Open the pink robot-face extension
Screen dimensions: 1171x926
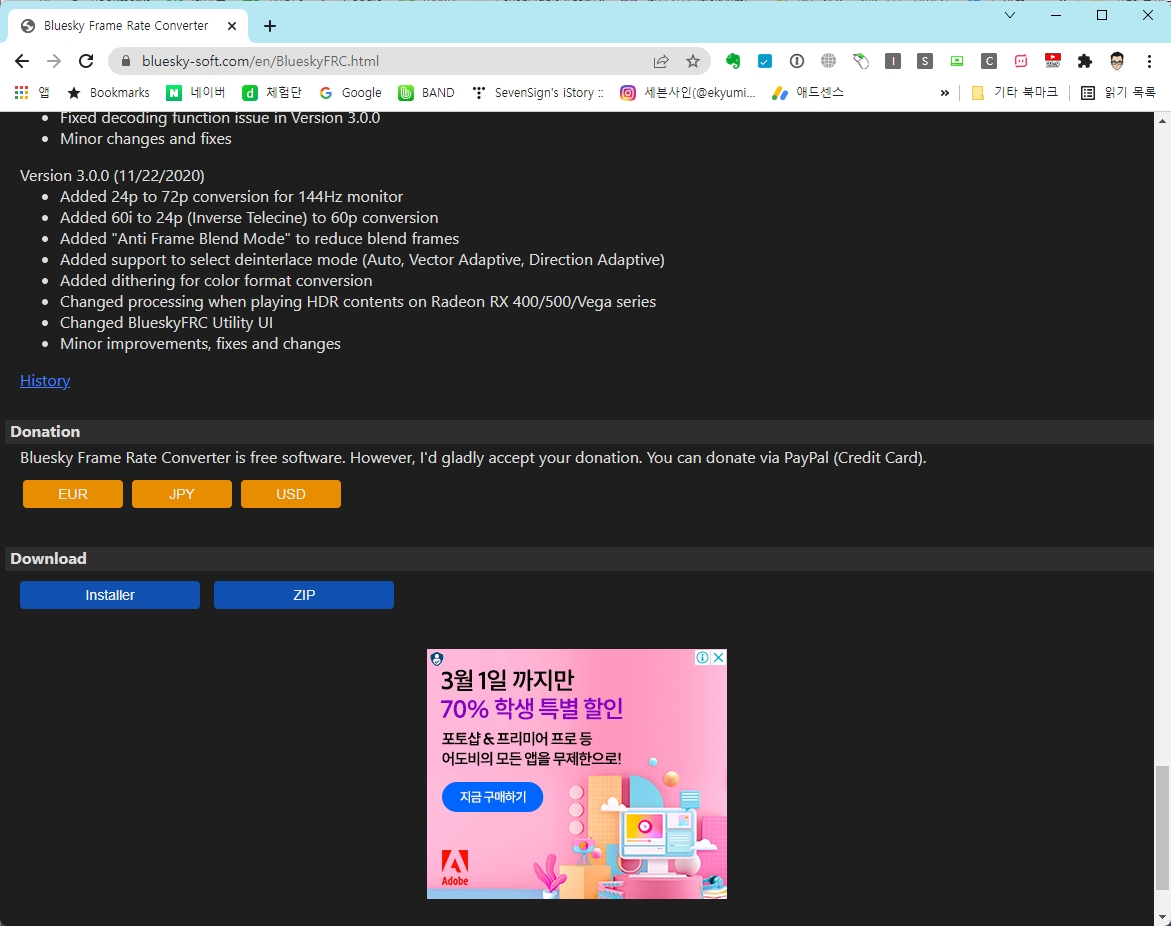(x=1021, y=61)
